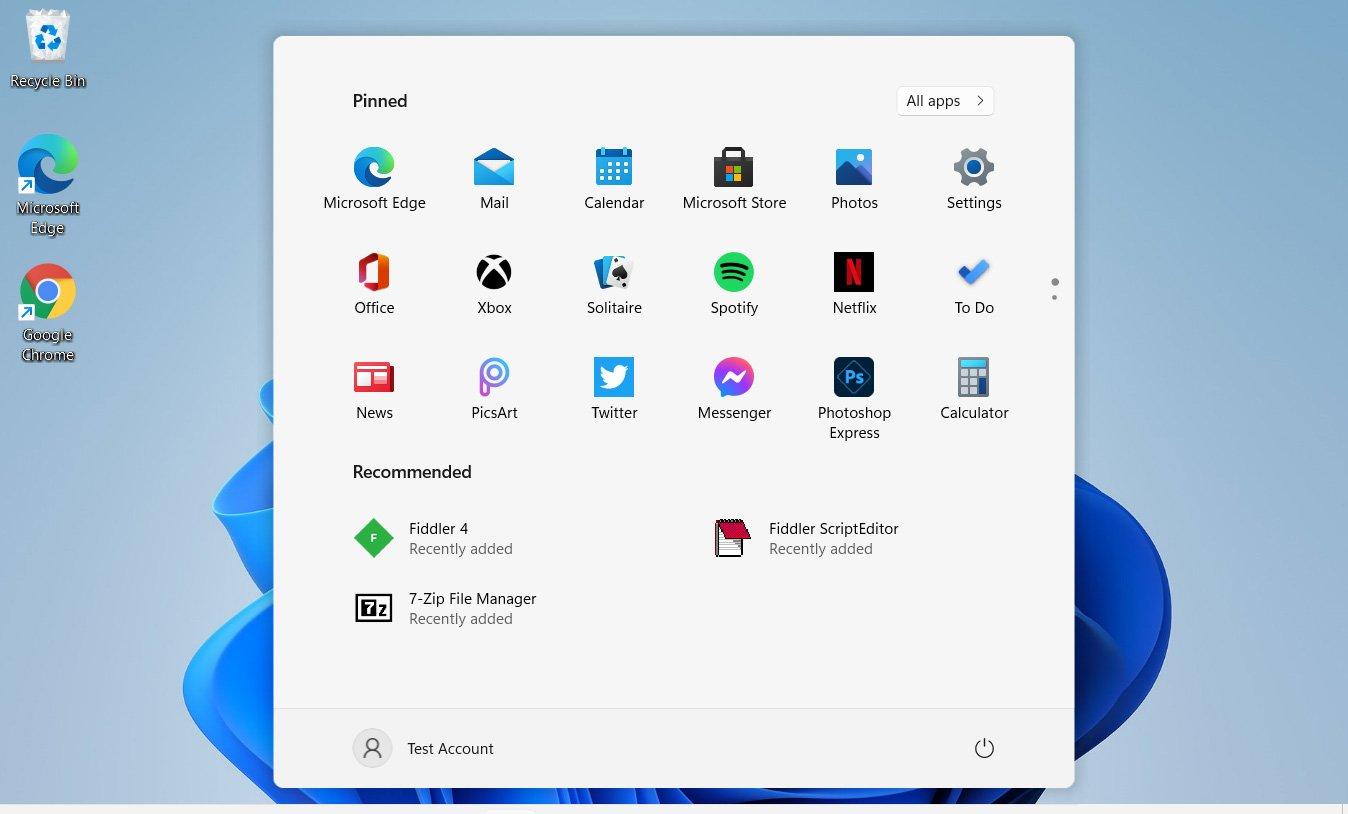Launch Netflix
1348x814 pixels.
(854, 284)
